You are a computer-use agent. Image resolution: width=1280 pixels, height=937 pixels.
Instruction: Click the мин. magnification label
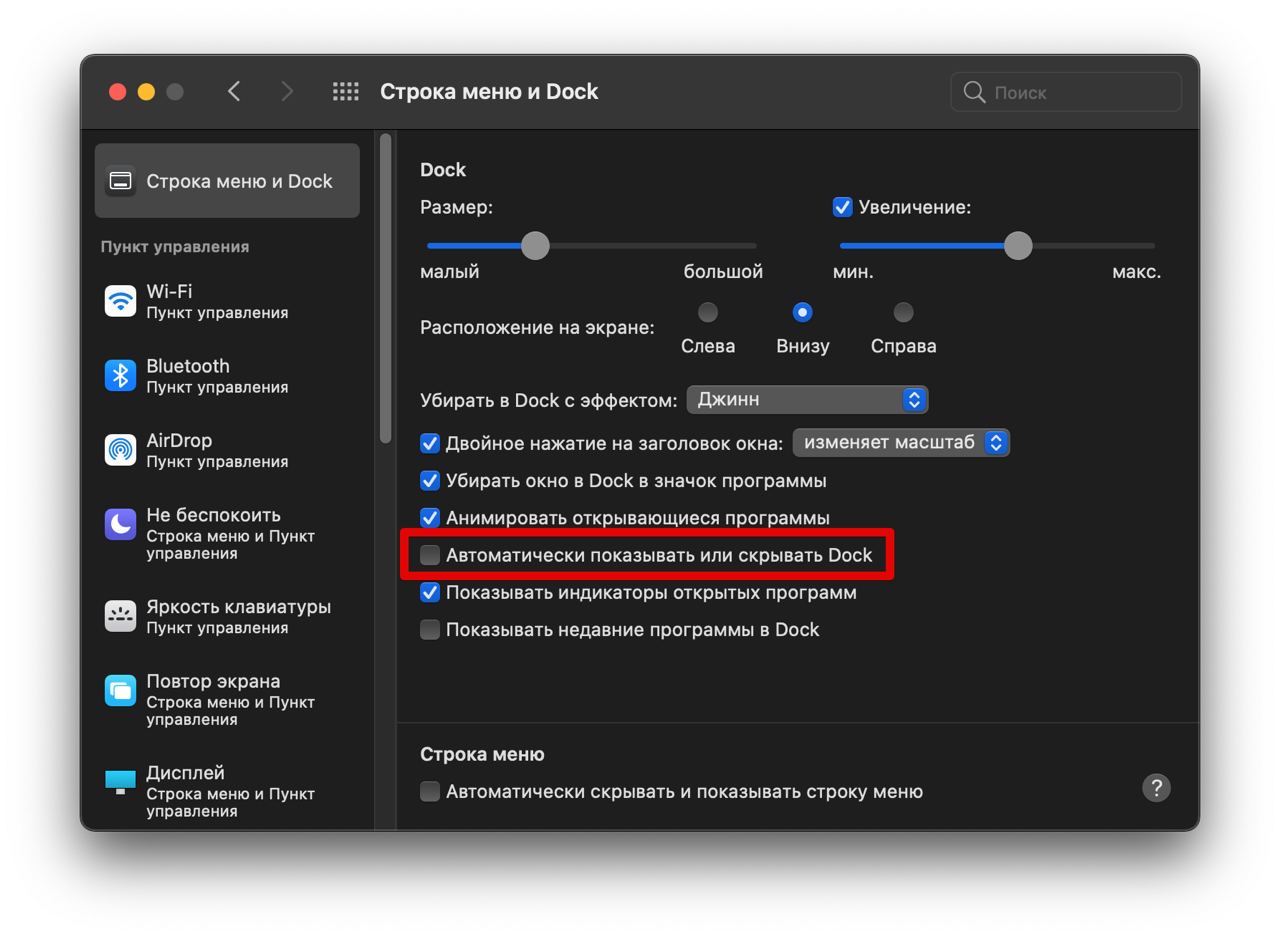pos(853,272)
